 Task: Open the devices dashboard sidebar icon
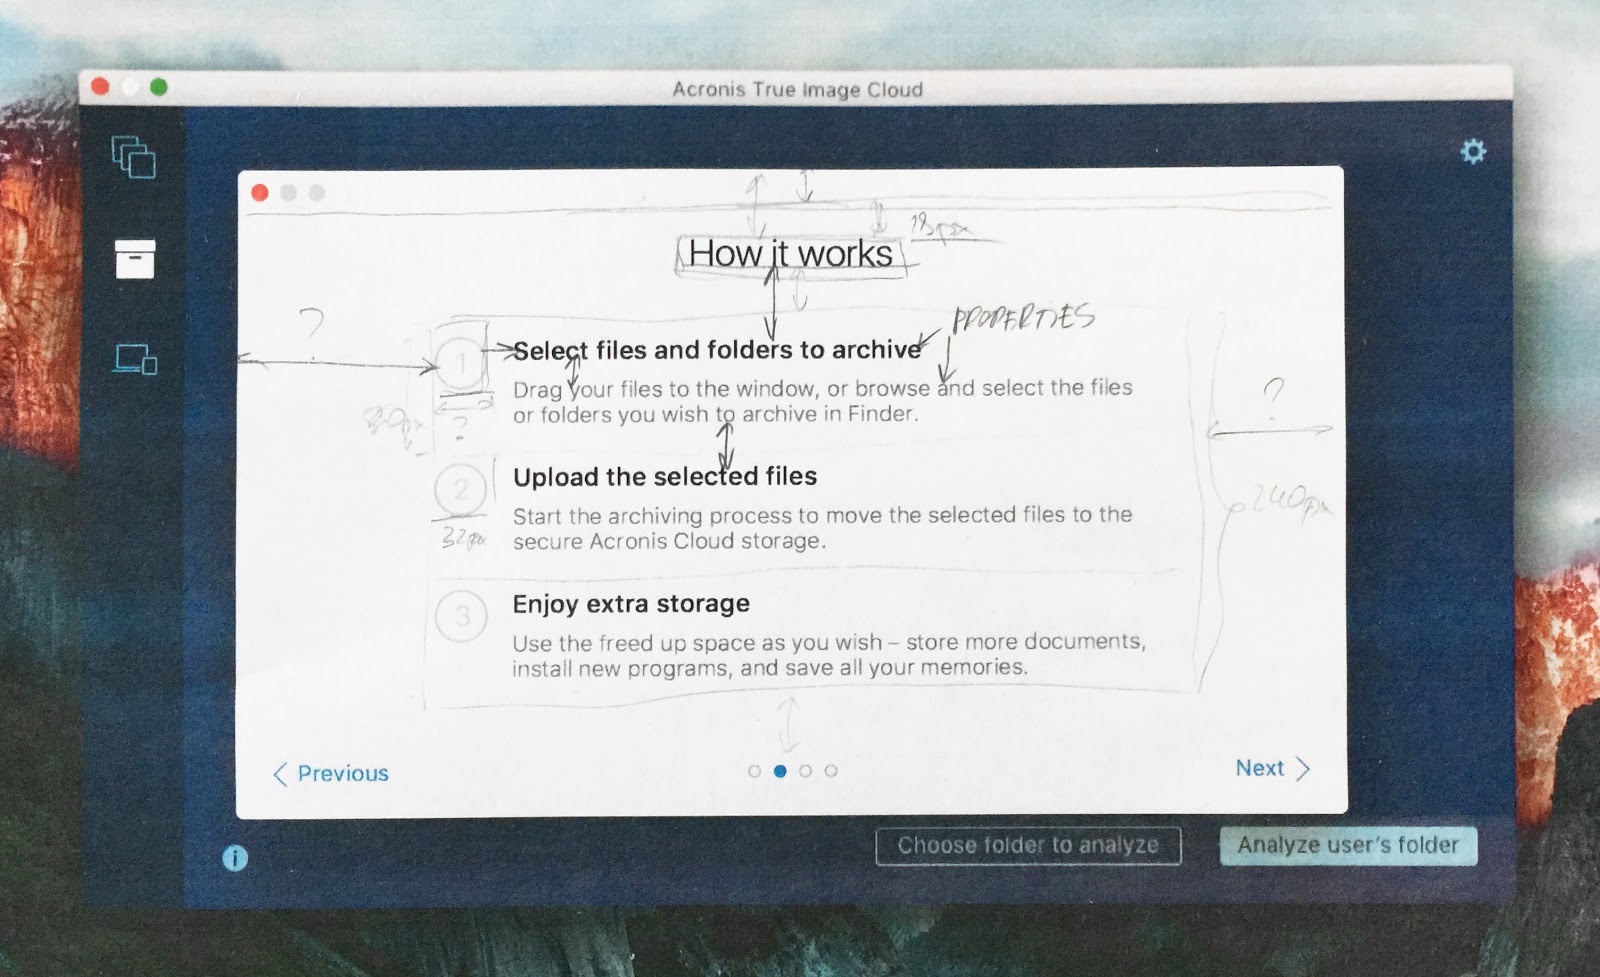pyautogui.click(x=135, y=359)
